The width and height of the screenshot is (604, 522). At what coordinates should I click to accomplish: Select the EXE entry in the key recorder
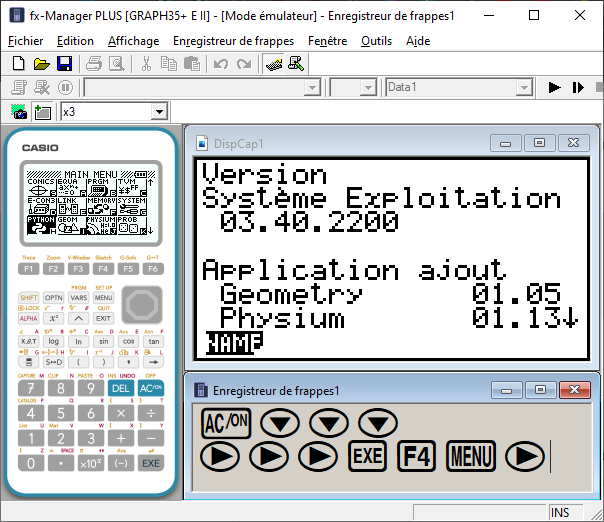(x=367, y=457)
